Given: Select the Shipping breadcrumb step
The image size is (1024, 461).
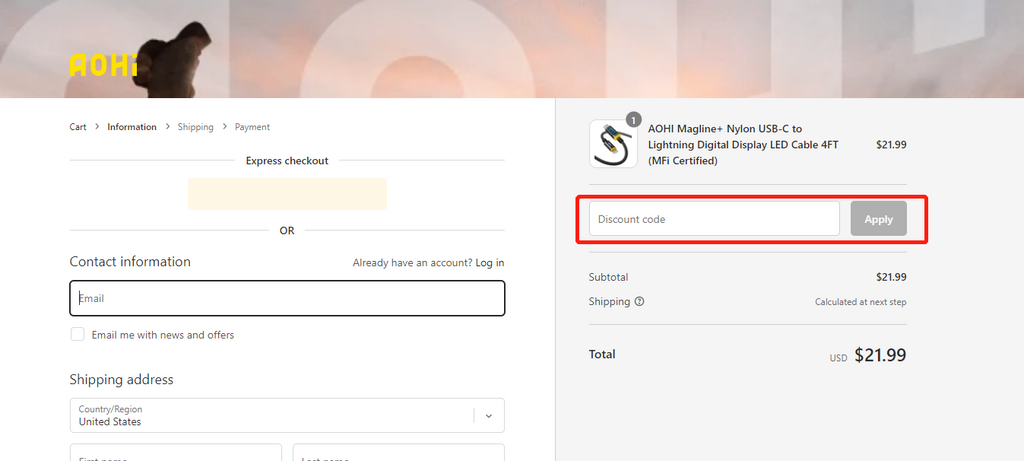Looking at the screenshot, I should tap(195, 127).
